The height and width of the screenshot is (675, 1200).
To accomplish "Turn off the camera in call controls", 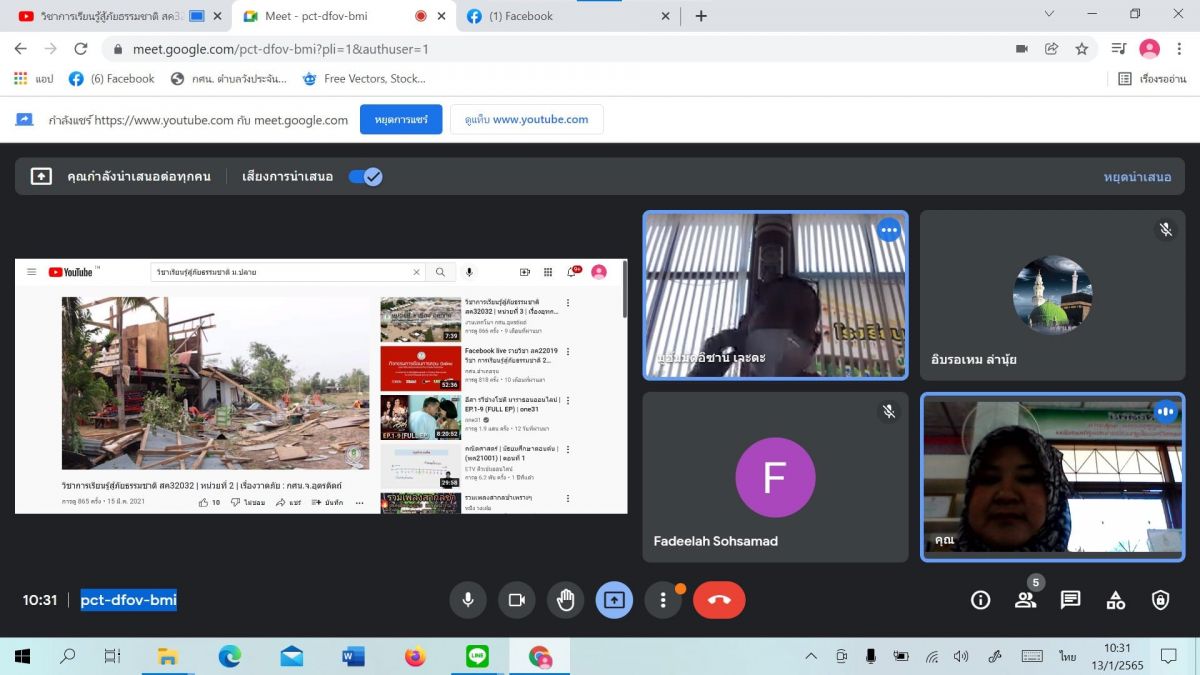I will (x=517, y=600).
